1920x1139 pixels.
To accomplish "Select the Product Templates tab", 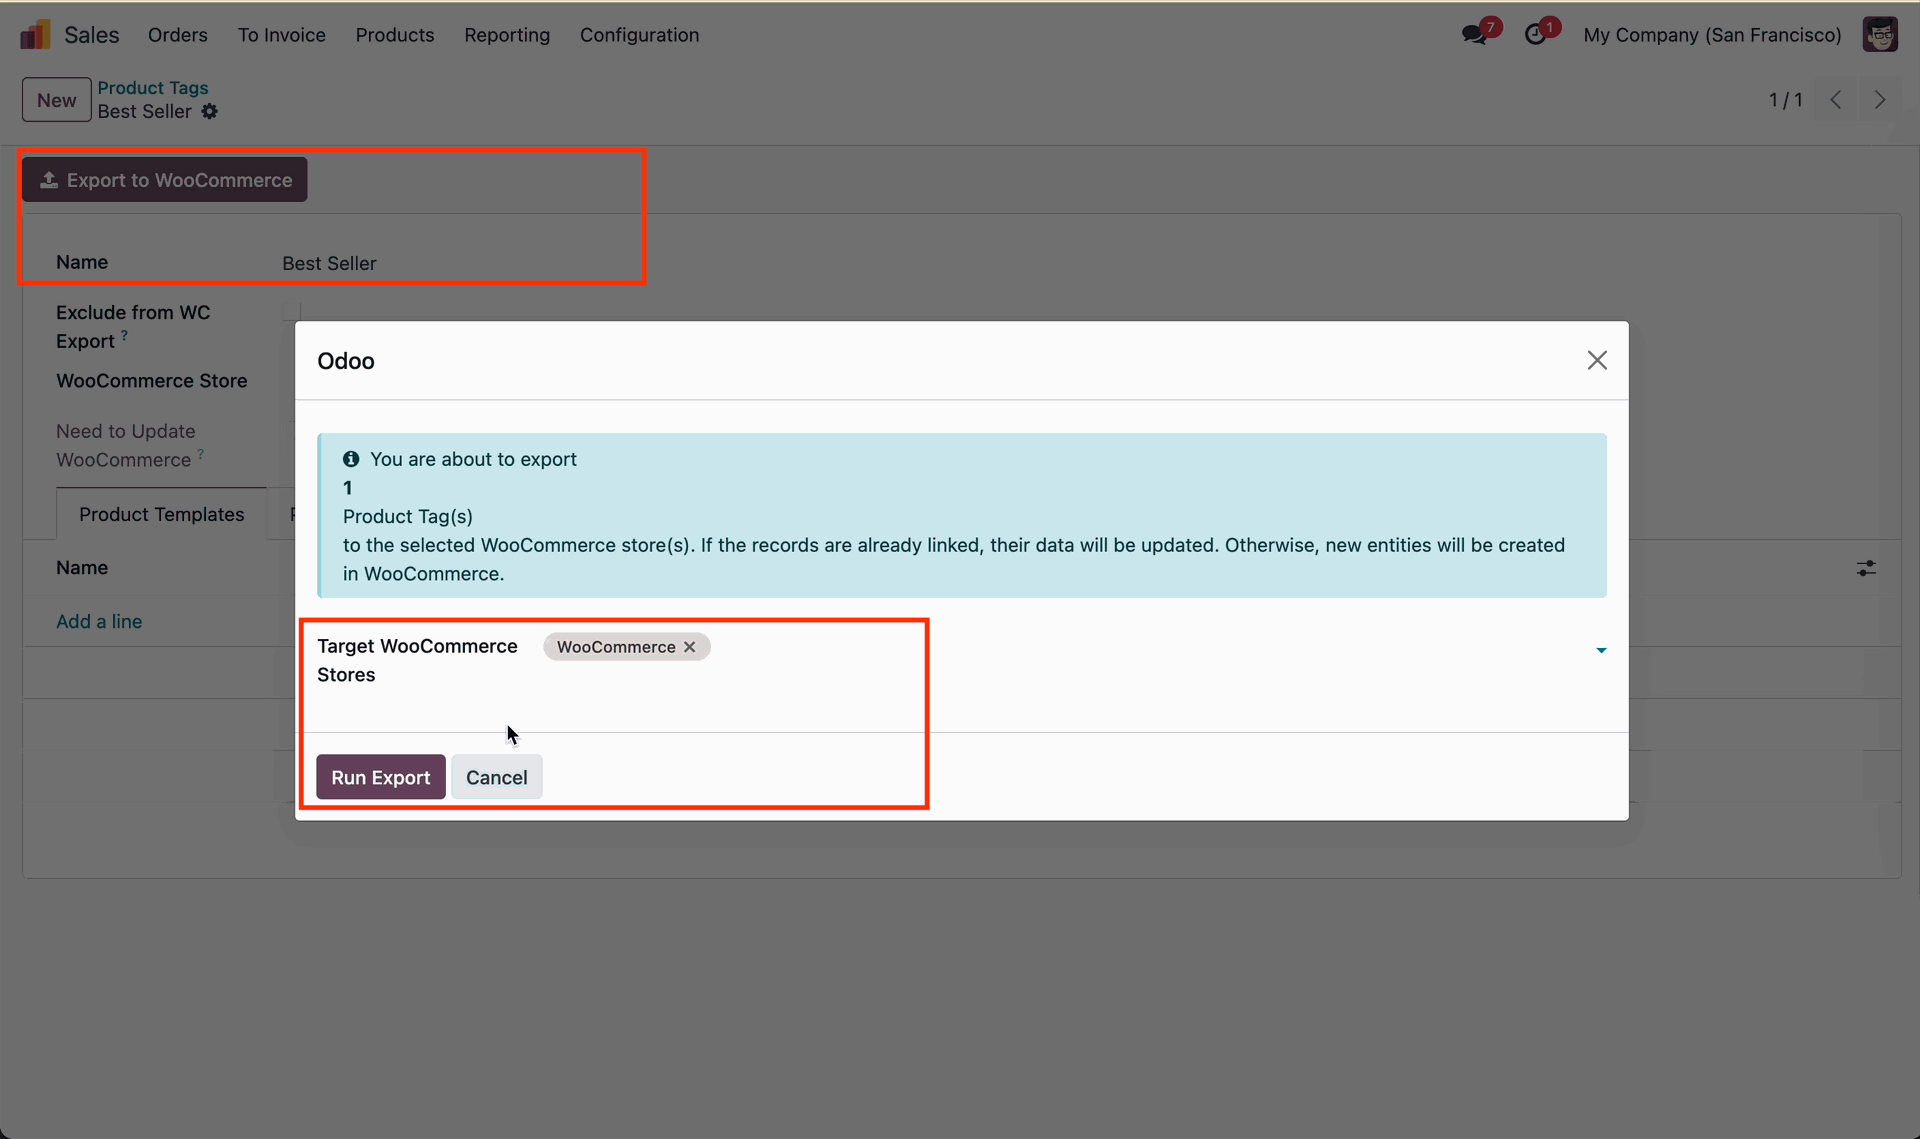I will [162, 514].
